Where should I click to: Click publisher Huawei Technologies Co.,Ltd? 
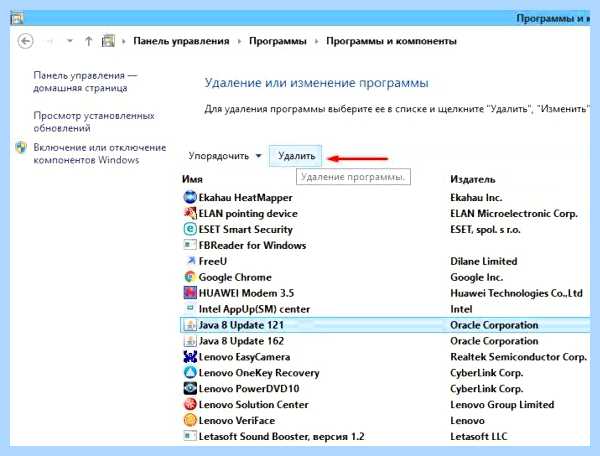516,293
